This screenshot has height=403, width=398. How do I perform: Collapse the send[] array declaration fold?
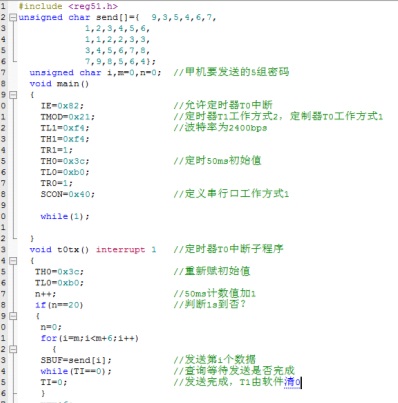click(13, 17)
